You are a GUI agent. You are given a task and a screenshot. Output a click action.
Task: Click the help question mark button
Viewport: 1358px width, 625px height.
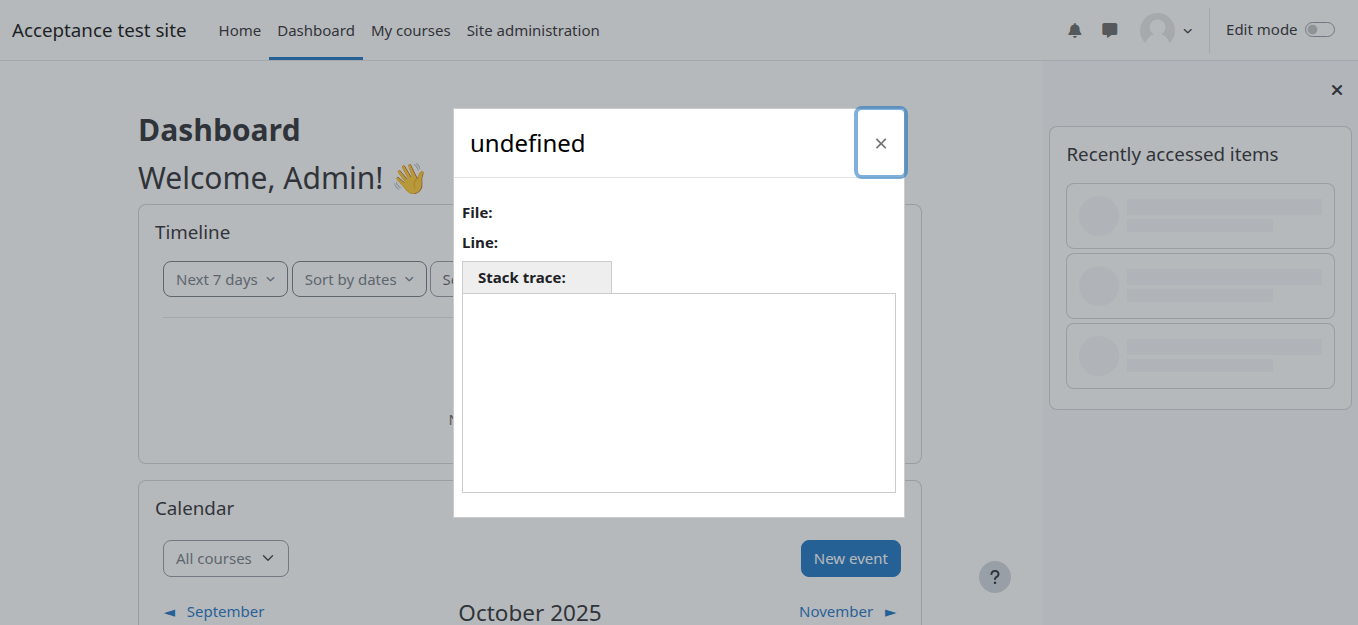(994, 577)
